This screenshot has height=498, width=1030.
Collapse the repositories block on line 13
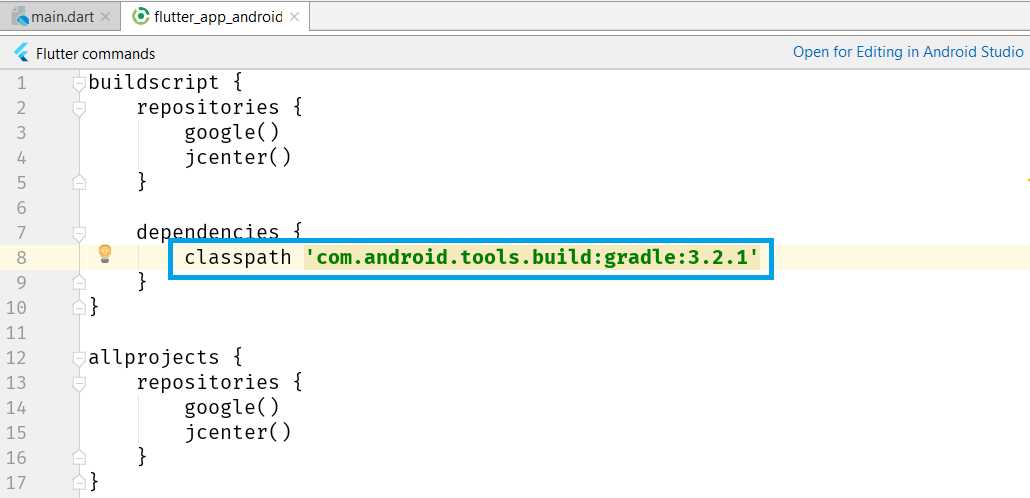coord(79,383)
